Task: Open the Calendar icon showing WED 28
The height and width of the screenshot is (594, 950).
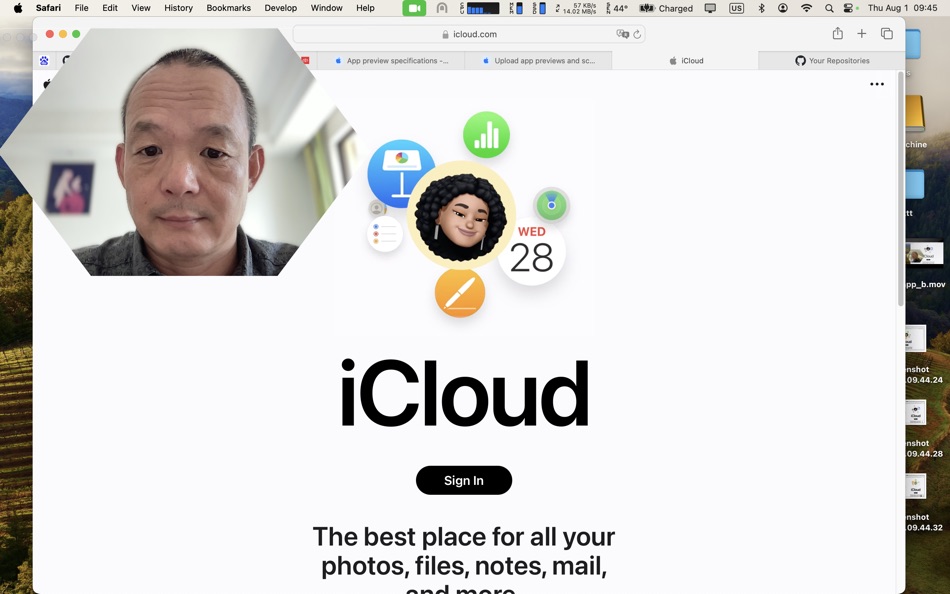Action: [532, 248]
